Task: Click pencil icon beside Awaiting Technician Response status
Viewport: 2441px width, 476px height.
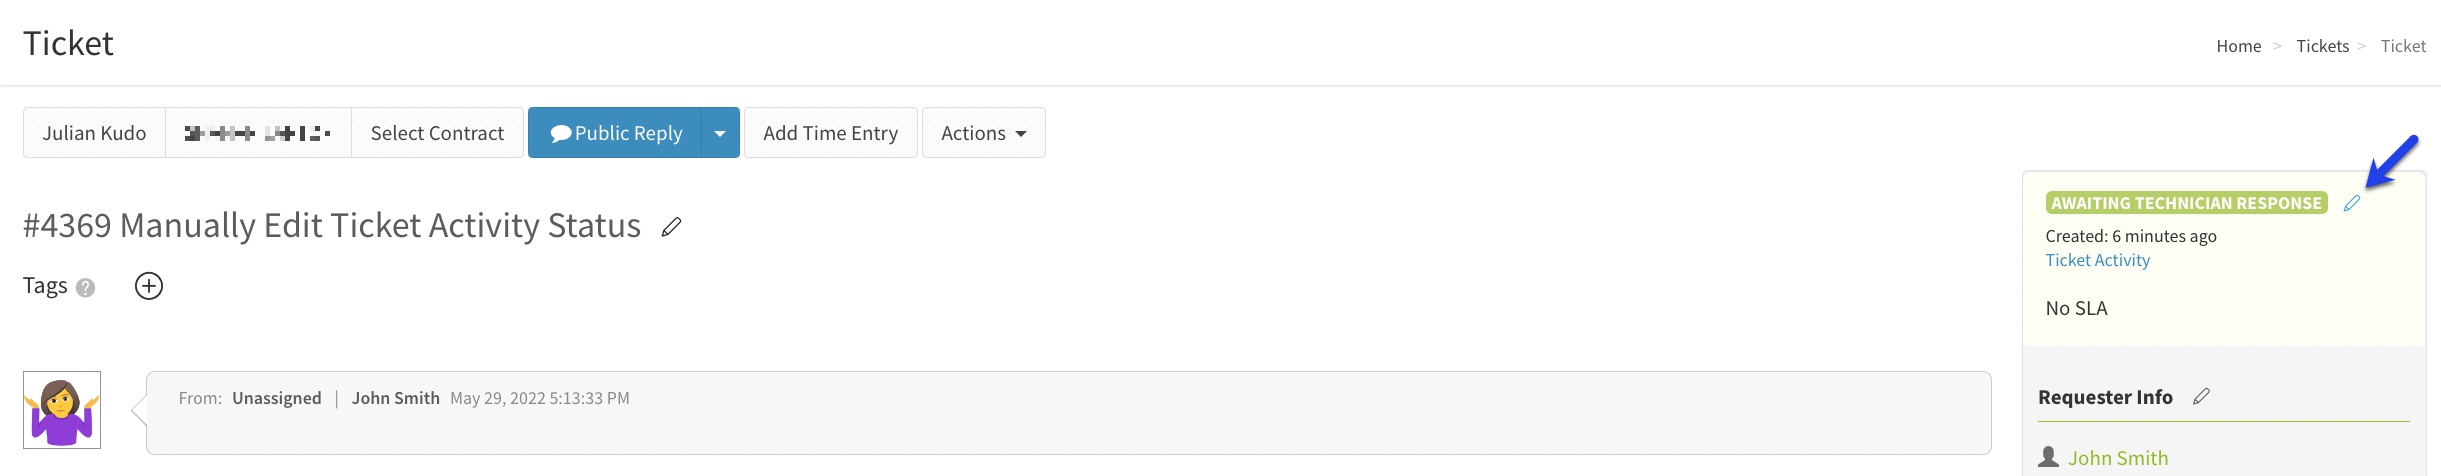Action: pyautogui.click(x=2352, y=203)
